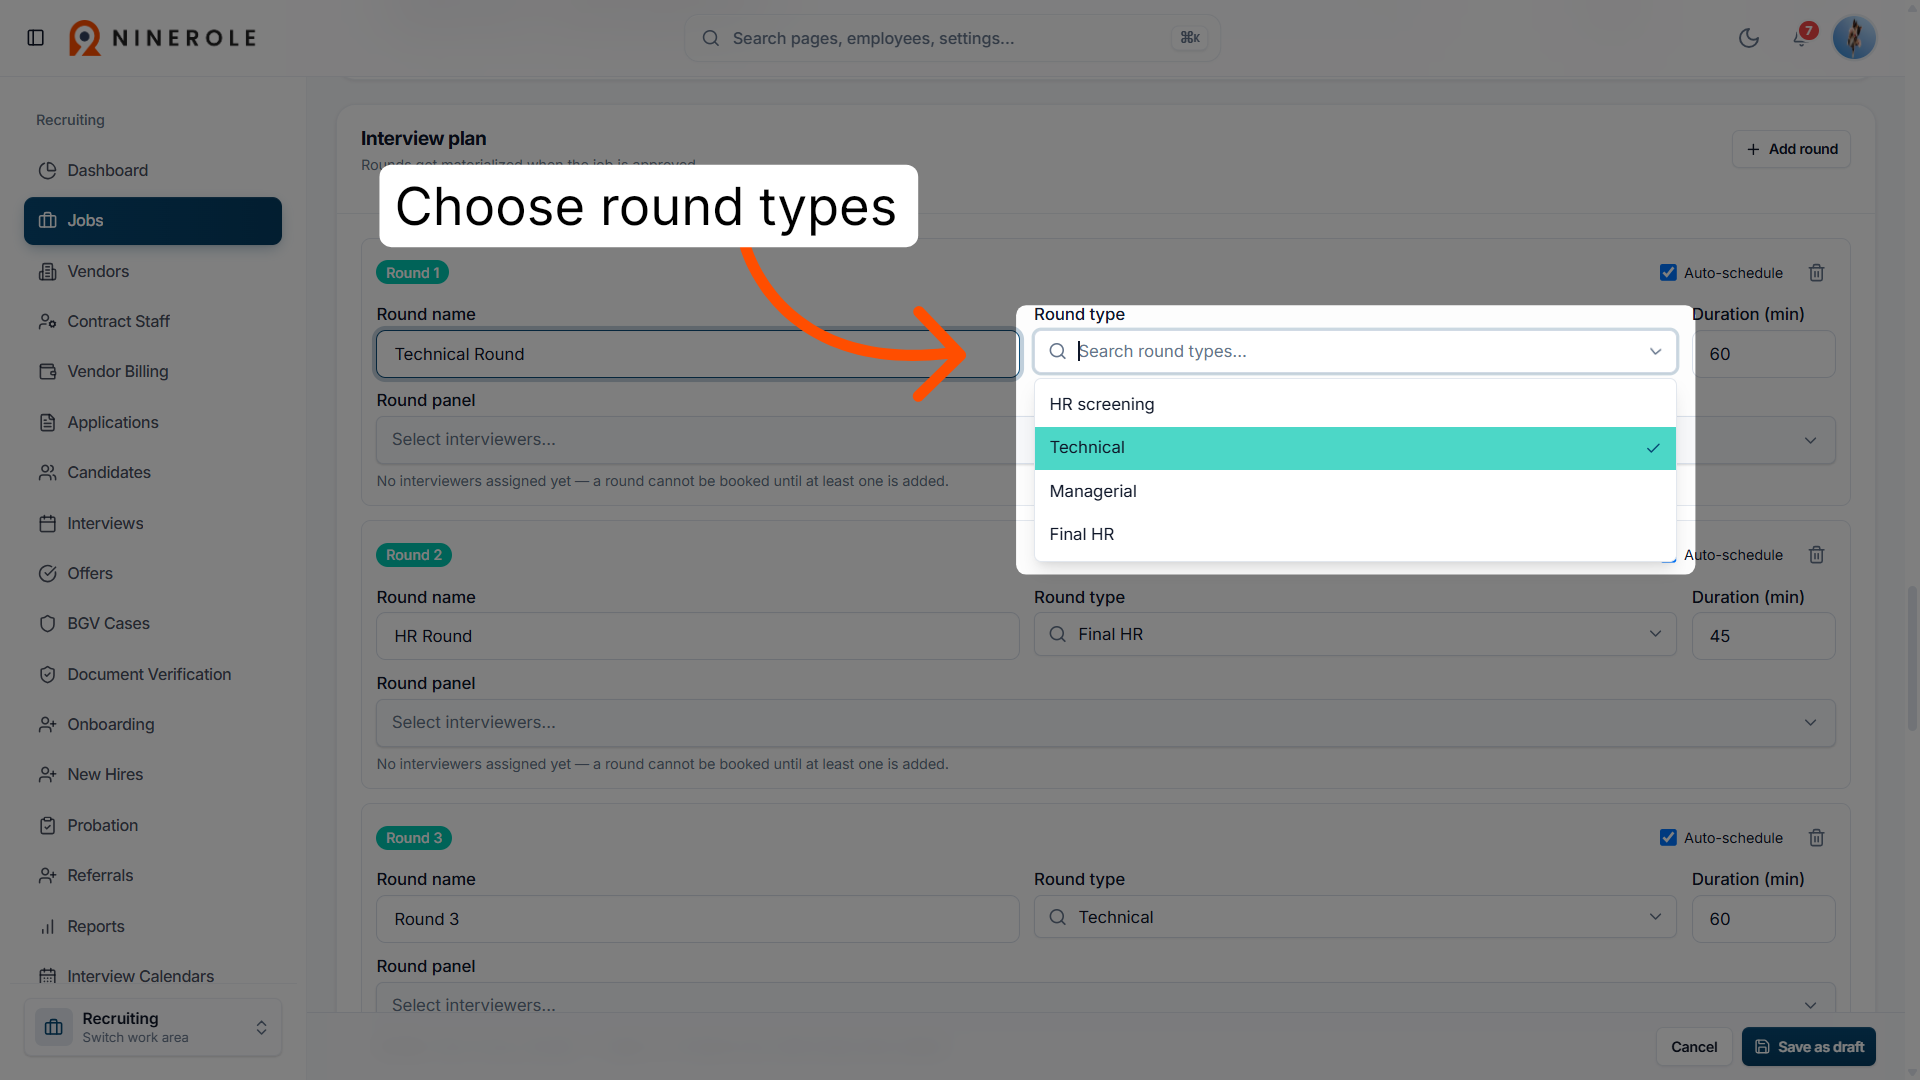The height and width of the screenshot is (1080, 1920).
Task: Click the Document Verification icon
Action: click(x=47, y=674)
